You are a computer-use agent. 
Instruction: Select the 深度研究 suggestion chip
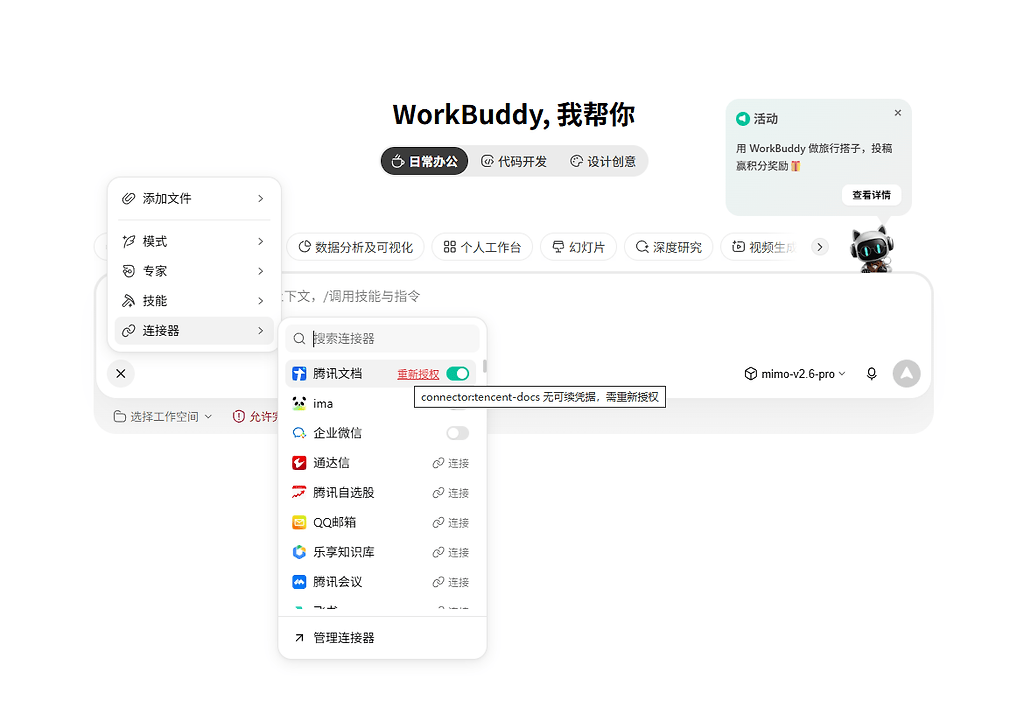click(669, 247)
